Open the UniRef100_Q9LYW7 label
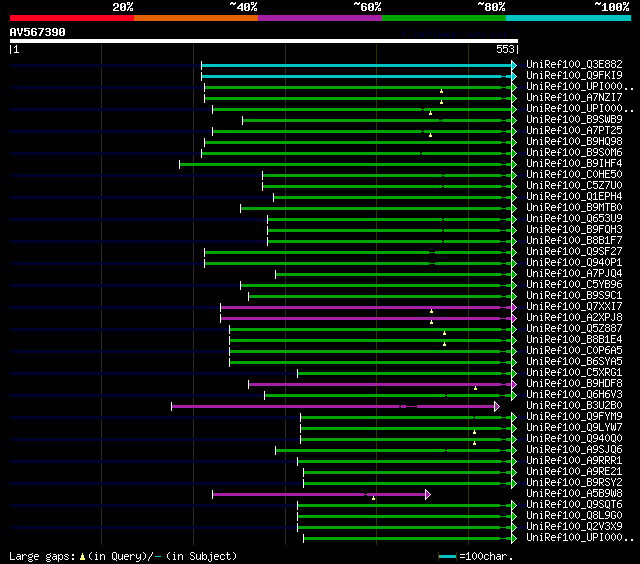 (574, 428)
